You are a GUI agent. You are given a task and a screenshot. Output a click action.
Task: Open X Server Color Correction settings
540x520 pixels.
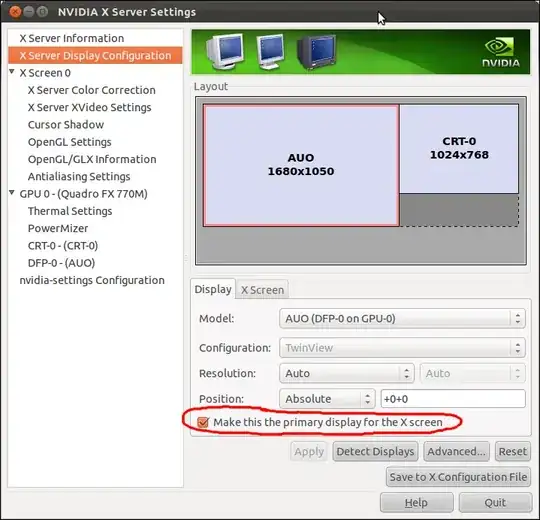coord(92,90)
